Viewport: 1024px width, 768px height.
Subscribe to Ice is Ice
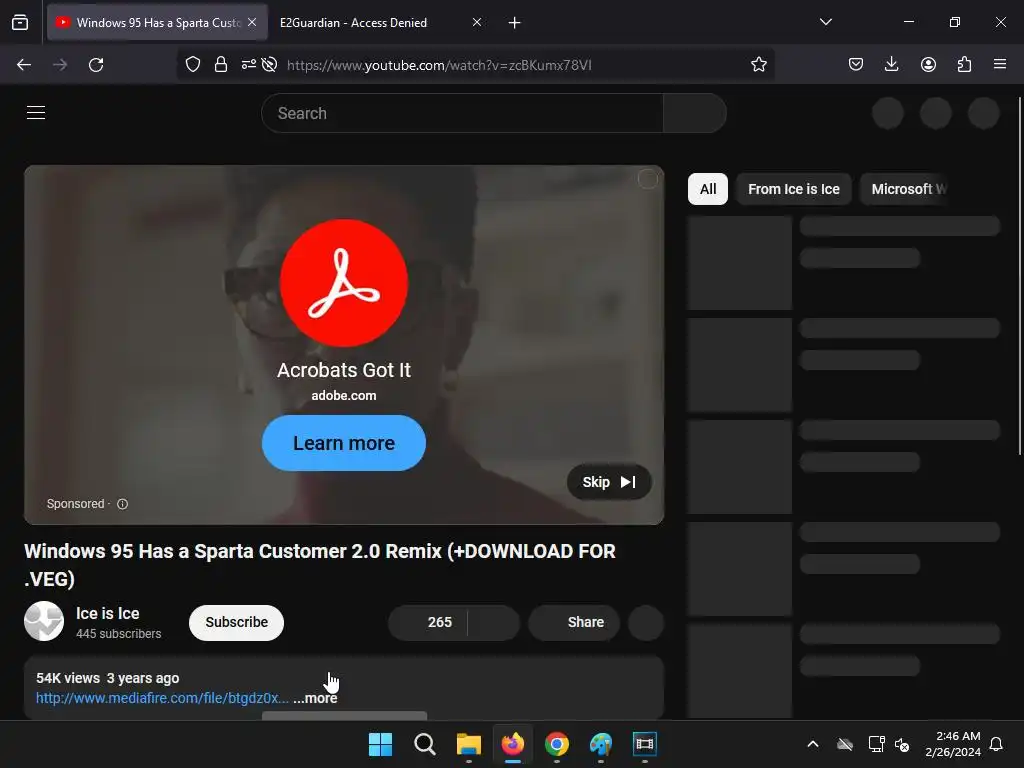pyautogui.click(x=236, y=622)
